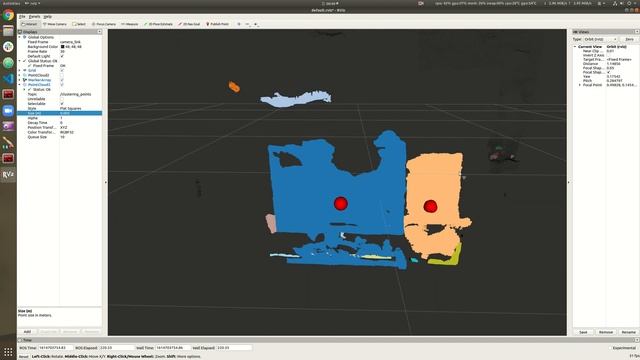Activate the Select tool in the toolbar
Viewport: 640px width, 360px height.
(79, 24)
